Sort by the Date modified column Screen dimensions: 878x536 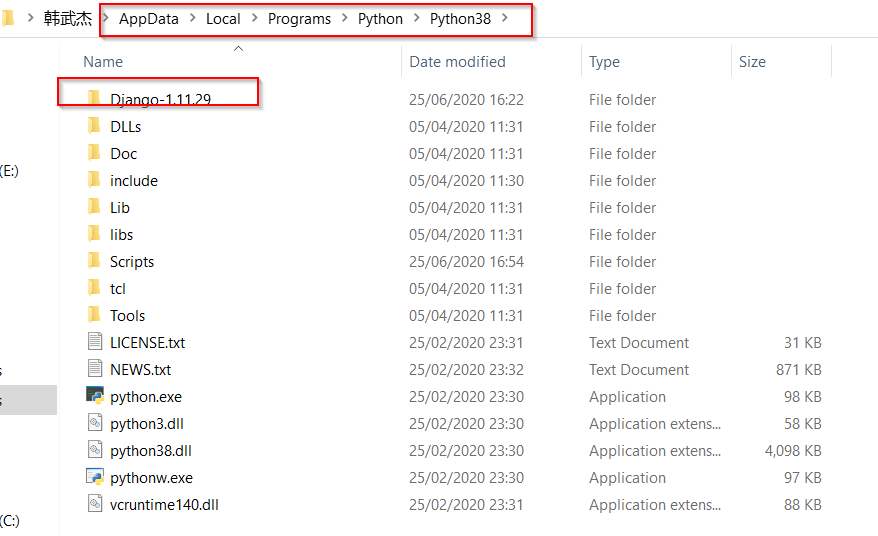(x=457, y=62)
